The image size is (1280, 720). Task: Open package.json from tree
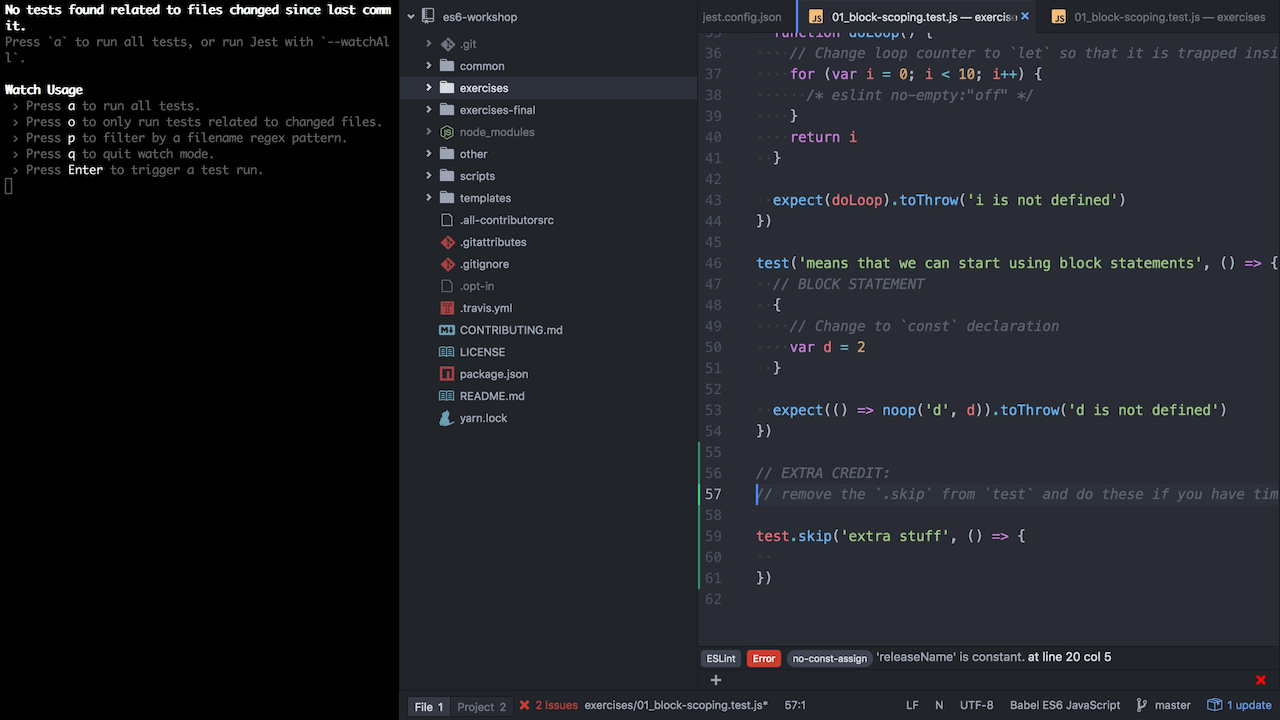pyautogui.click(x=494, y=374)
